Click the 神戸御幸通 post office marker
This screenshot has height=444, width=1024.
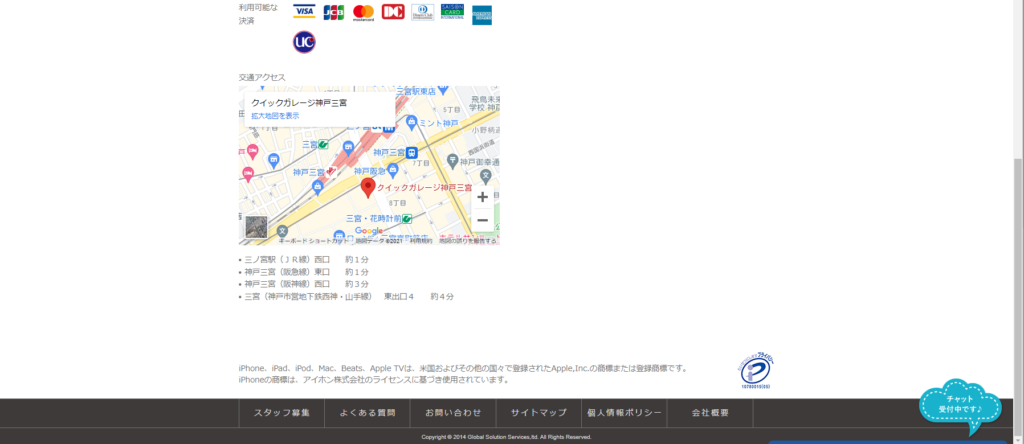(x=453, y=160)
